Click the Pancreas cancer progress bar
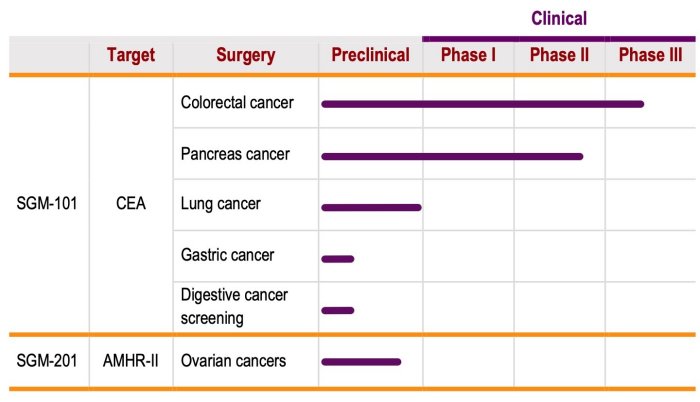Image resolution: width=700 pixels, height=402 pixels. point(452,156)
